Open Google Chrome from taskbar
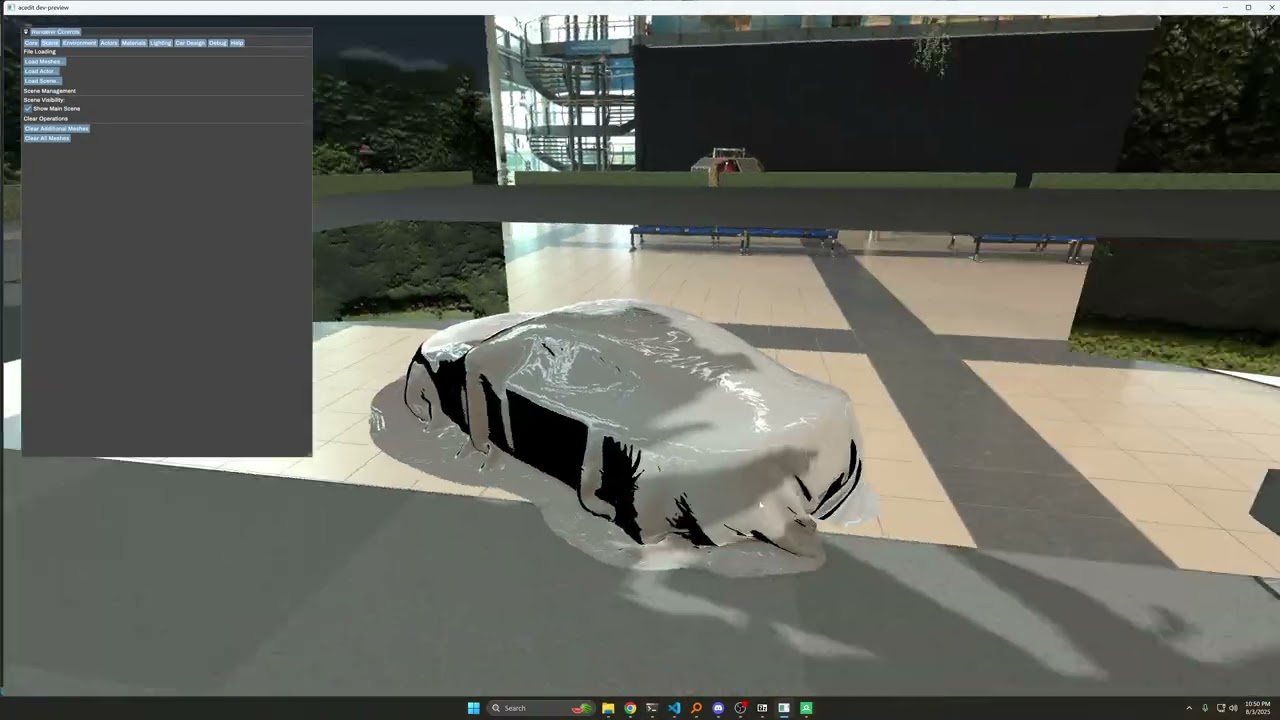 pos(630,708)
